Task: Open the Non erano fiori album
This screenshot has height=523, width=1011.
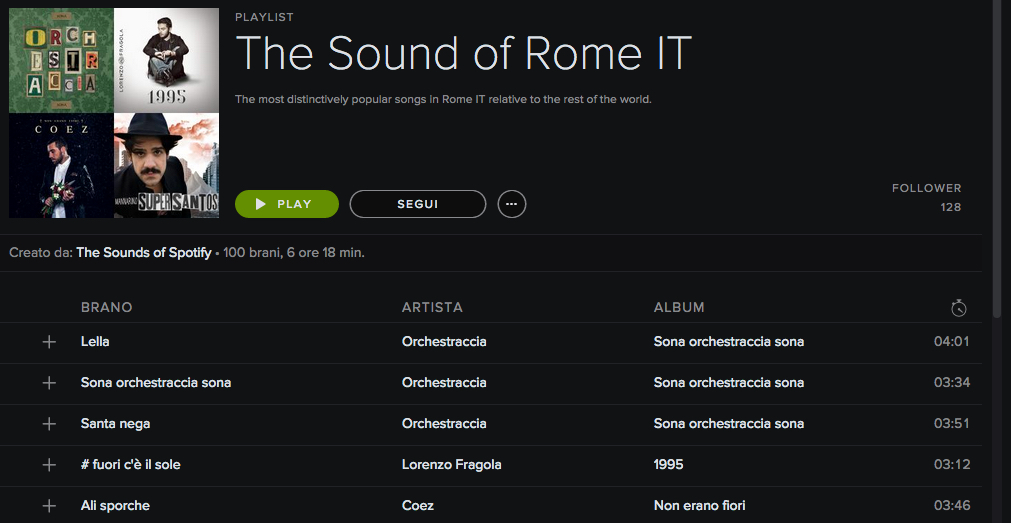Action: point(699,506)
